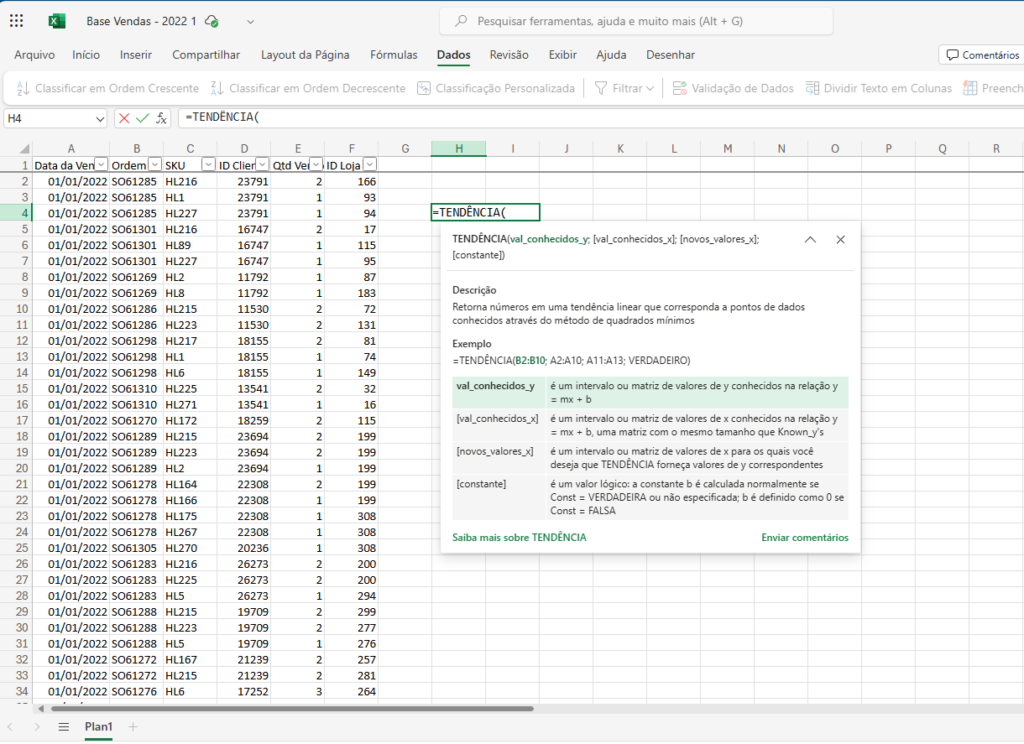The image size is (1024, 744).
Task: Switch to the Fórmulas tab
Action: coord(394,55)
